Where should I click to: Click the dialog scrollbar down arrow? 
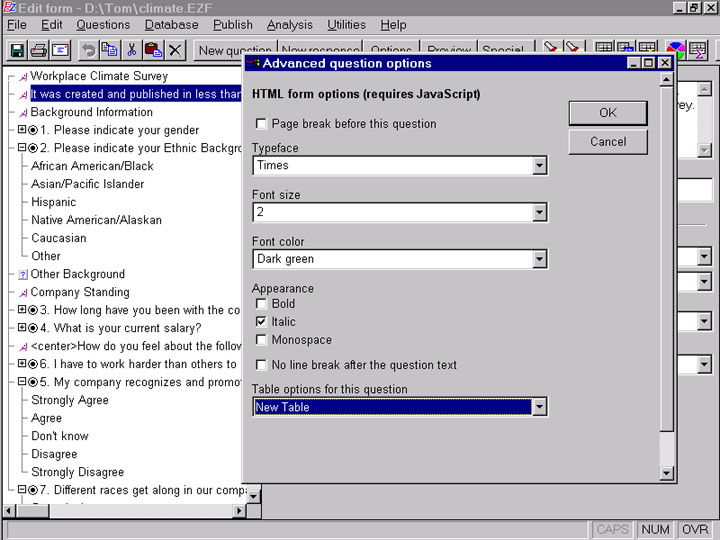(666, 473)
